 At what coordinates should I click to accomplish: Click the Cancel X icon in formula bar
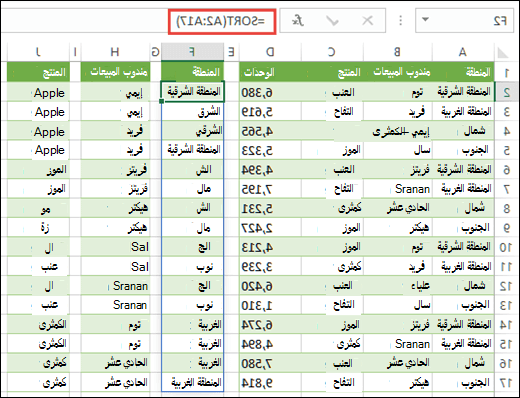click(x=368, y=21)
